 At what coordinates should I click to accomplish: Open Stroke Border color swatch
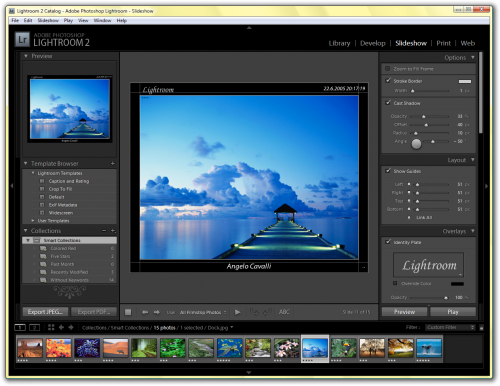pyautogui.click(x=465, y=81)
